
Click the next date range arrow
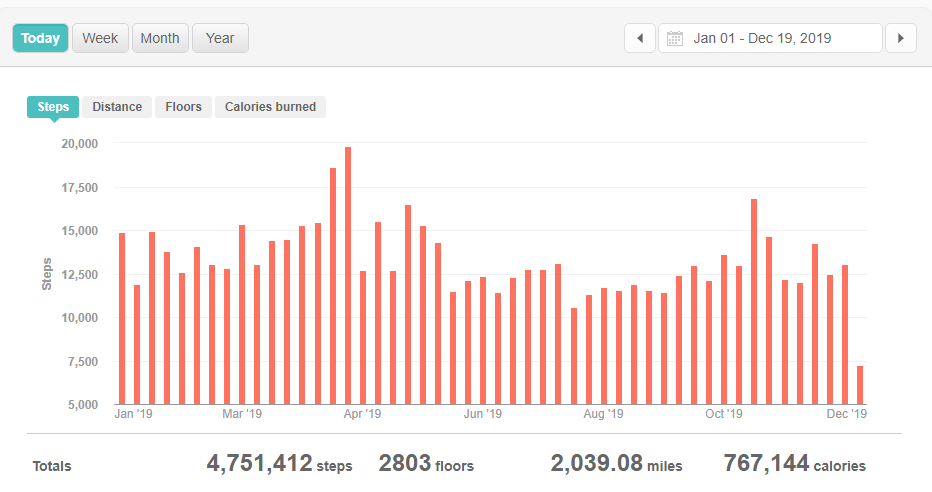(x=901, y=39)
